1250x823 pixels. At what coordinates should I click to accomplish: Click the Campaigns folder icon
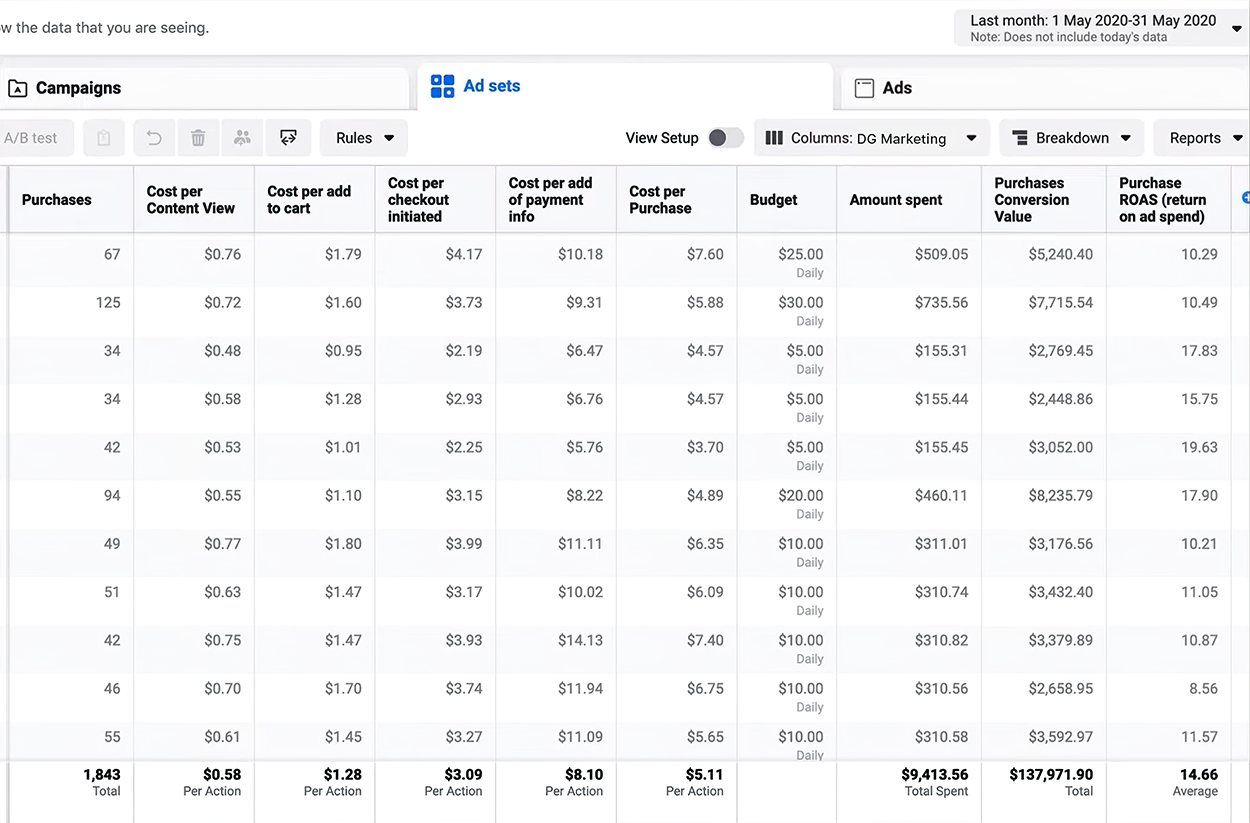17,89
